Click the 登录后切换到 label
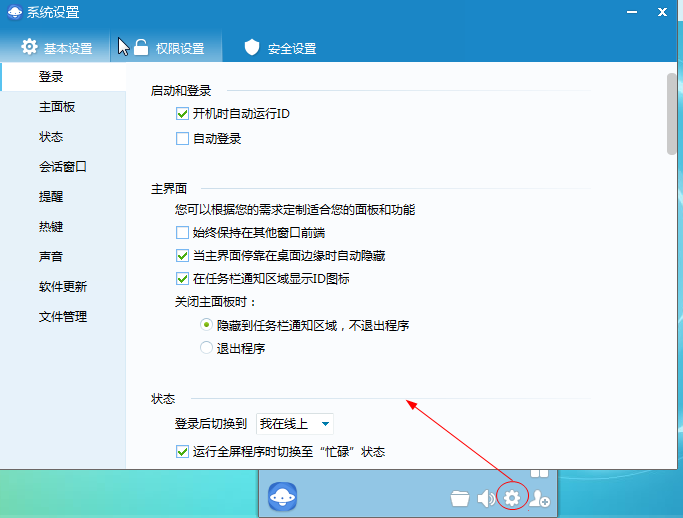Image resolution: width=683 pixels, height=518 pixels. tap(211, 423)
